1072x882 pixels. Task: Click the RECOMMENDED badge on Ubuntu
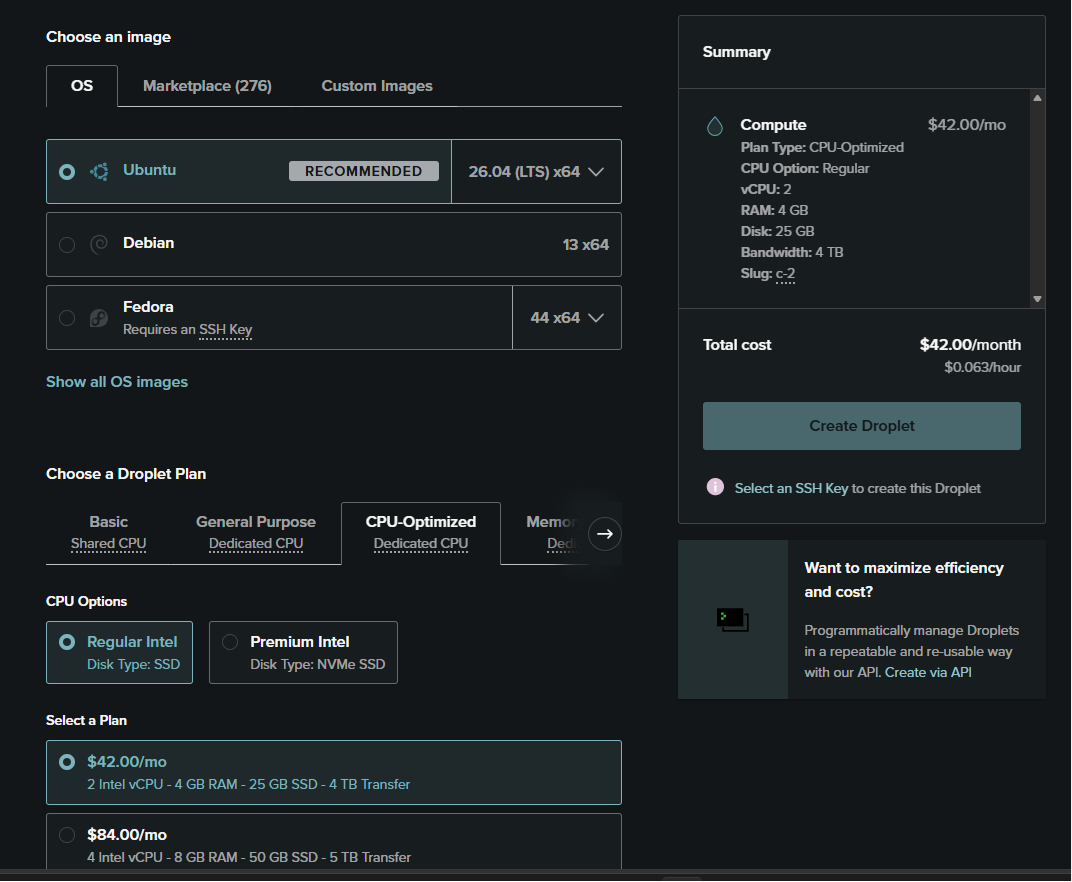point(364,171)
